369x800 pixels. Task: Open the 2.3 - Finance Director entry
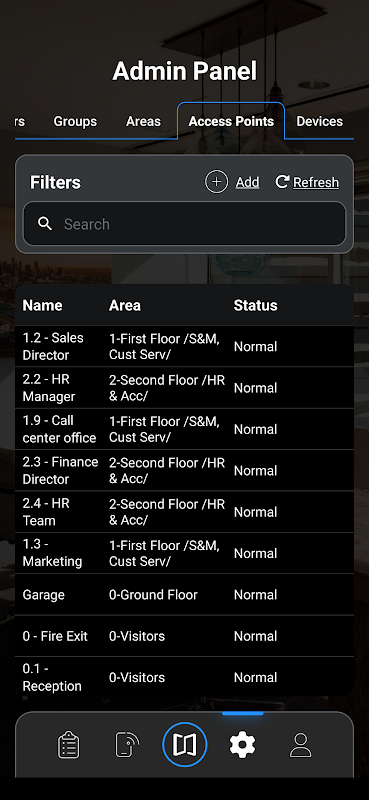[x=184, y=470]
